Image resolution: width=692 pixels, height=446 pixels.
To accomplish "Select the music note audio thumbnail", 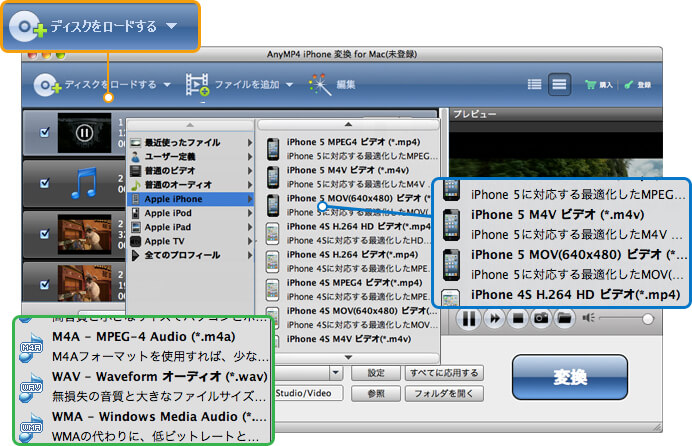I will click(x=84, y=183).
